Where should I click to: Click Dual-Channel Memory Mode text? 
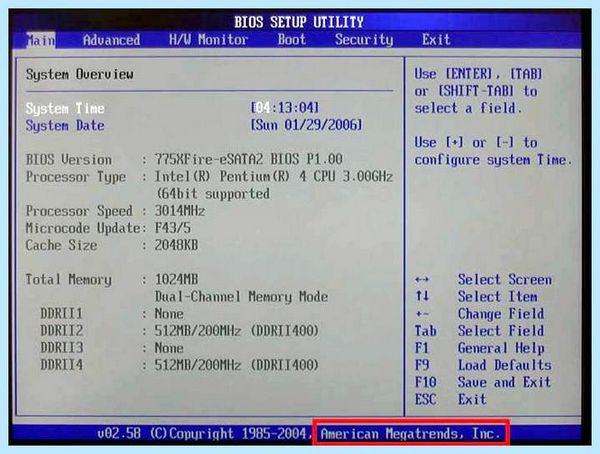point(241,297)
